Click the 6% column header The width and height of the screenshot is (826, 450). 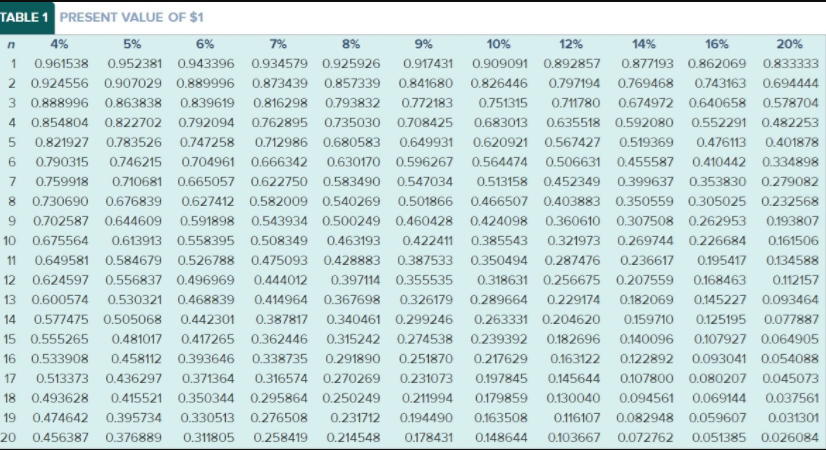point(205,44)
